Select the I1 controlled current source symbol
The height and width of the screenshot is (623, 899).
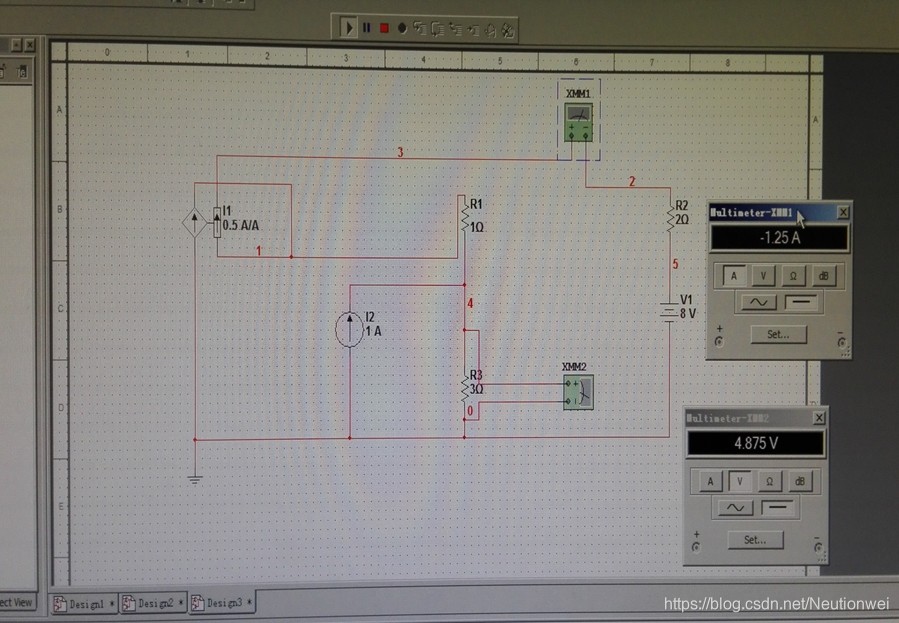201,223
